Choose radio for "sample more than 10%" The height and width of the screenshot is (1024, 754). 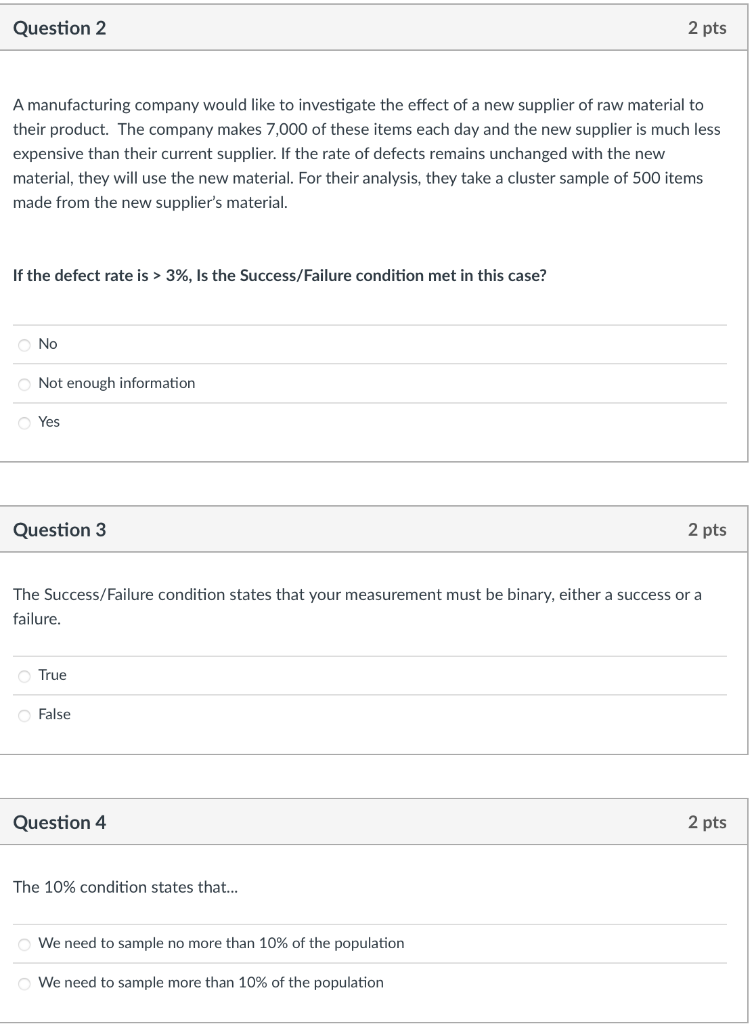[x=24, y=983]
